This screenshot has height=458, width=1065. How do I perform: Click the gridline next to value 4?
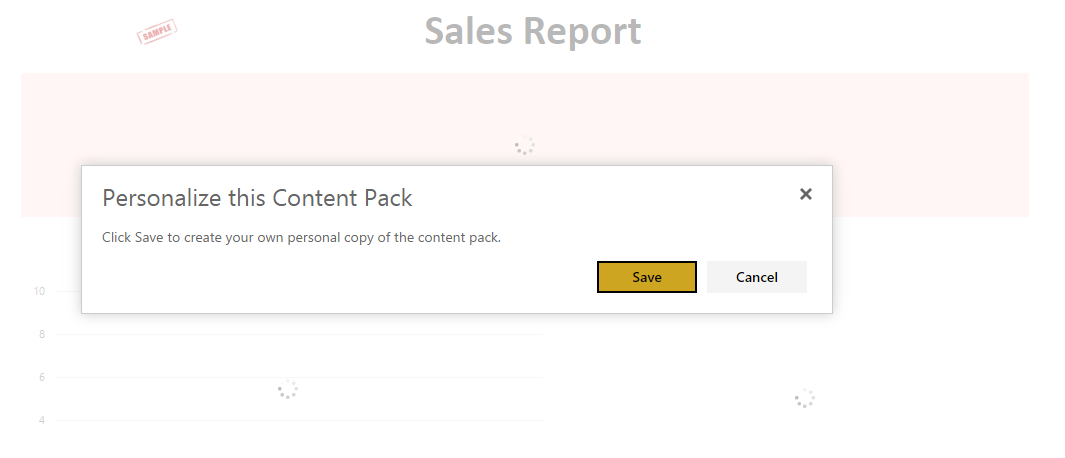click(299, 421)
